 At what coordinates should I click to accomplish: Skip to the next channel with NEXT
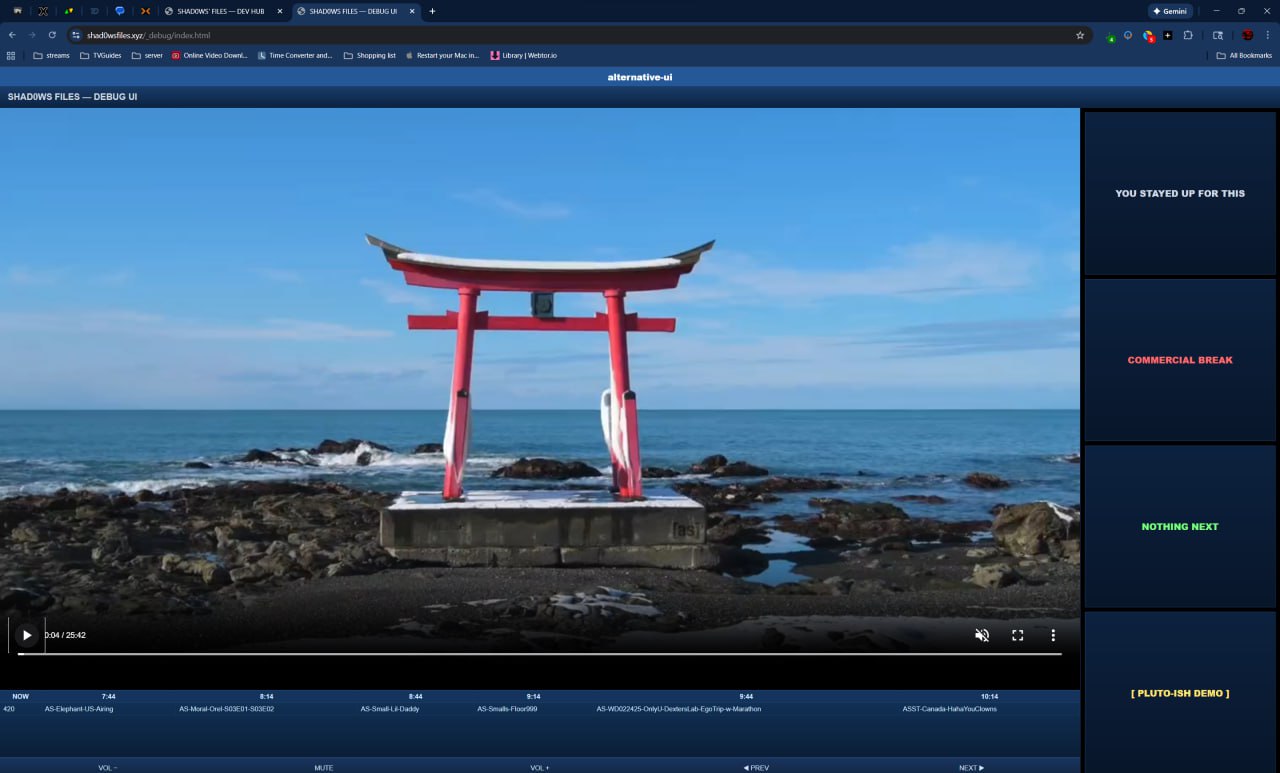click(971, 767)
